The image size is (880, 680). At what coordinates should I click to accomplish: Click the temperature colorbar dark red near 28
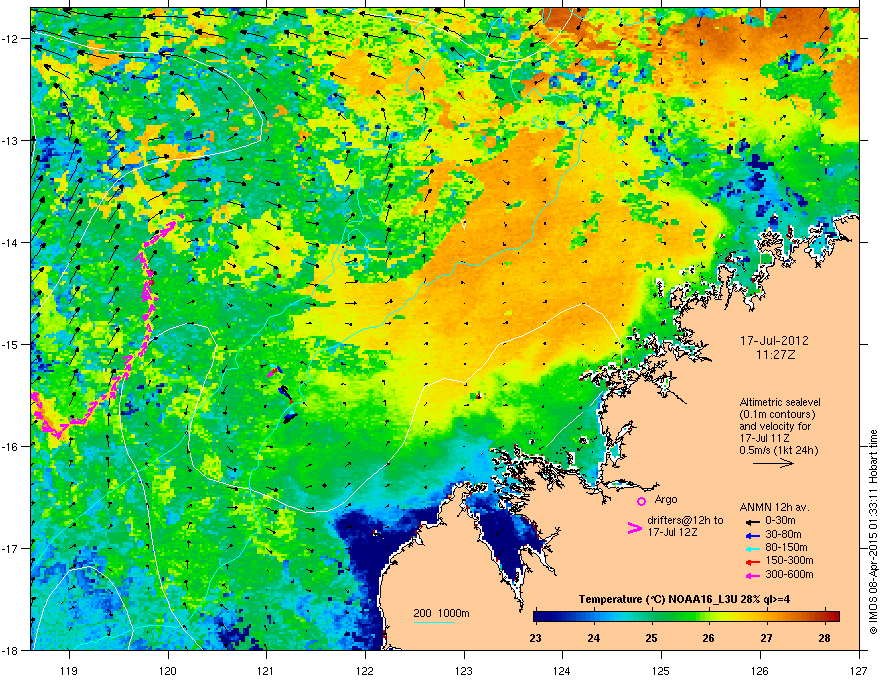pos(833,616)
